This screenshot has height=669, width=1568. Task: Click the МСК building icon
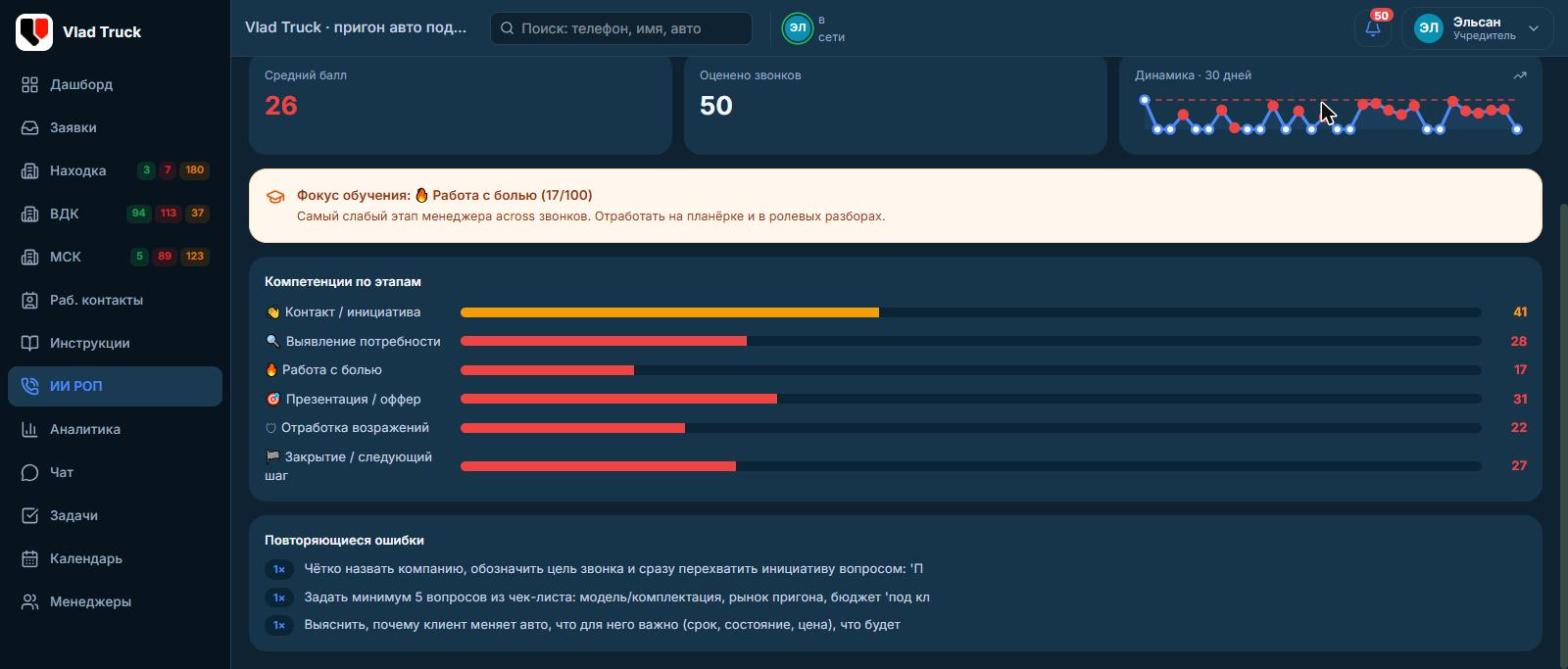[30, 257]
